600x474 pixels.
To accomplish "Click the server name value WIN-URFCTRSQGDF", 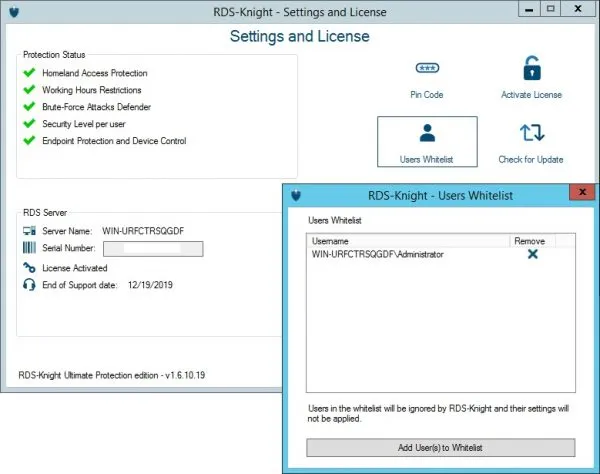I will [x=143, y=231].
